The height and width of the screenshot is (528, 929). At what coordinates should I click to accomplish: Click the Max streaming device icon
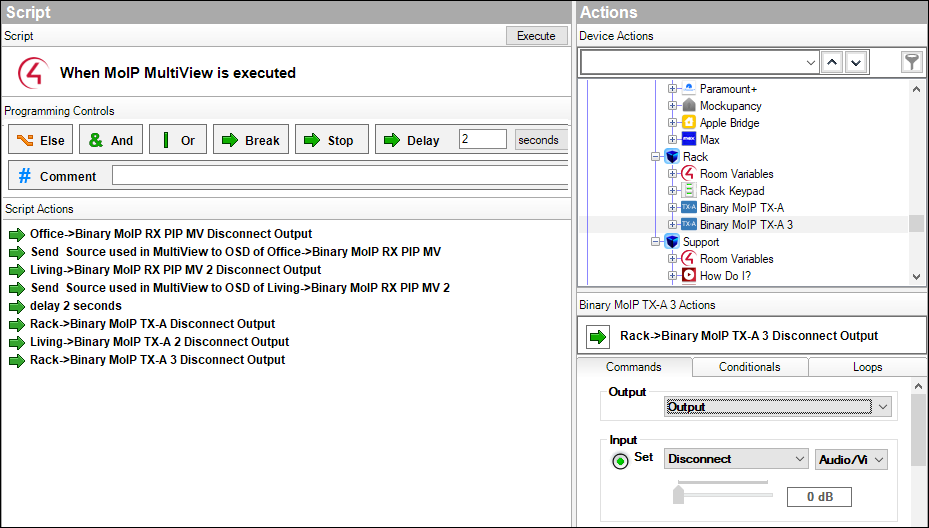point(688,140)
